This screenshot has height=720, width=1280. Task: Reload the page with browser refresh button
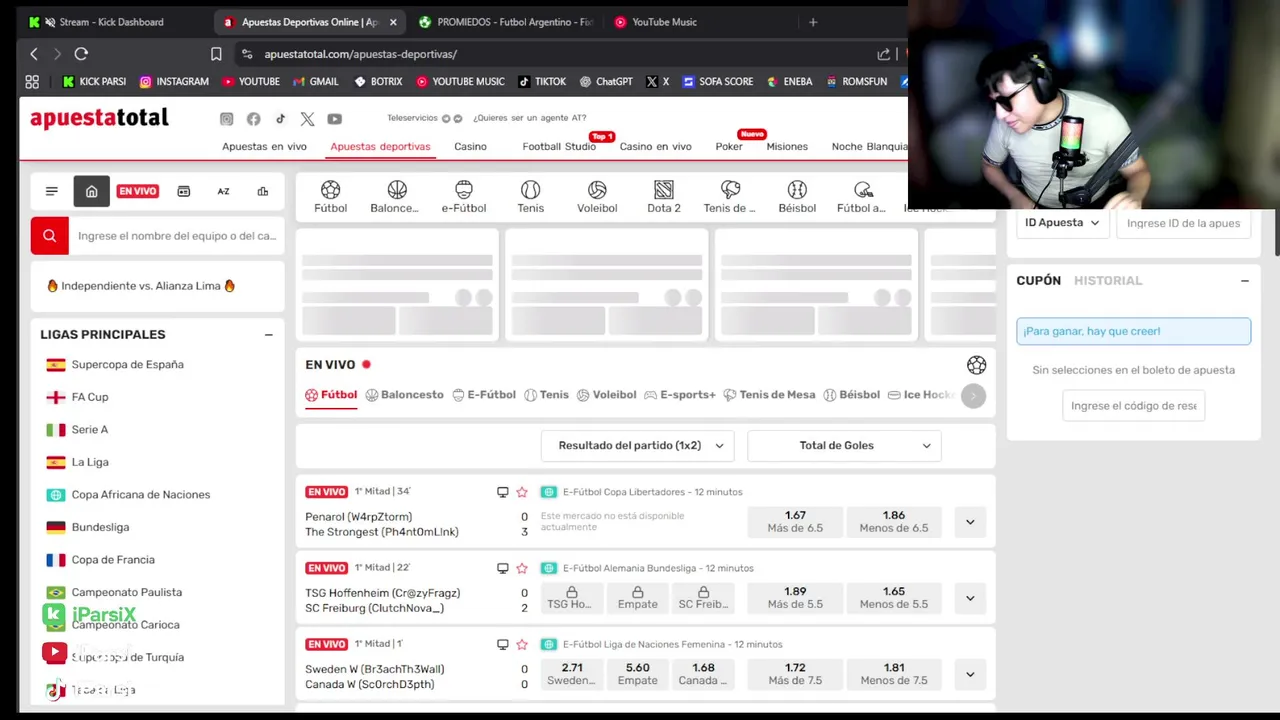pos(81,54)
